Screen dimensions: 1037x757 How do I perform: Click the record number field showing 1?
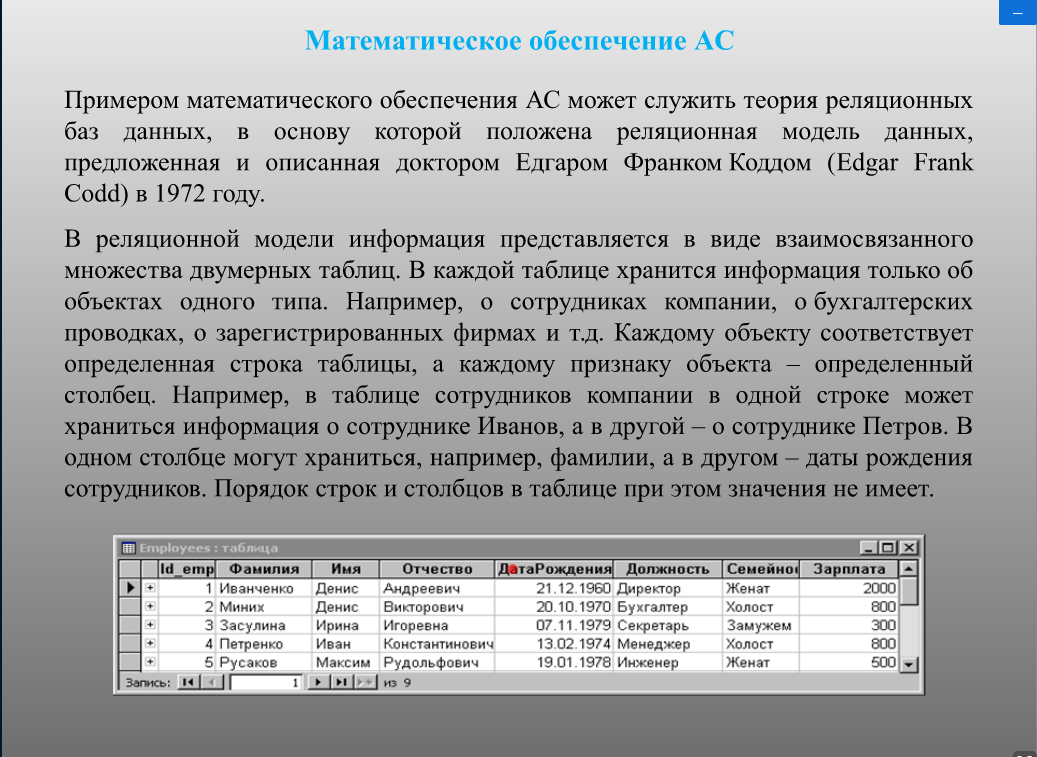coord(266,682)
